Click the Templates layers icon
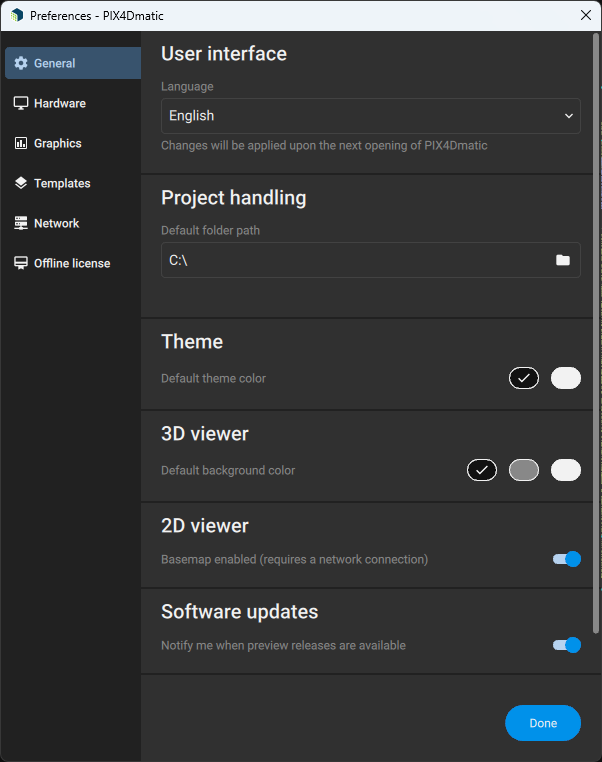The height and width of the screenshot is (762, 602). click(21, 183)
